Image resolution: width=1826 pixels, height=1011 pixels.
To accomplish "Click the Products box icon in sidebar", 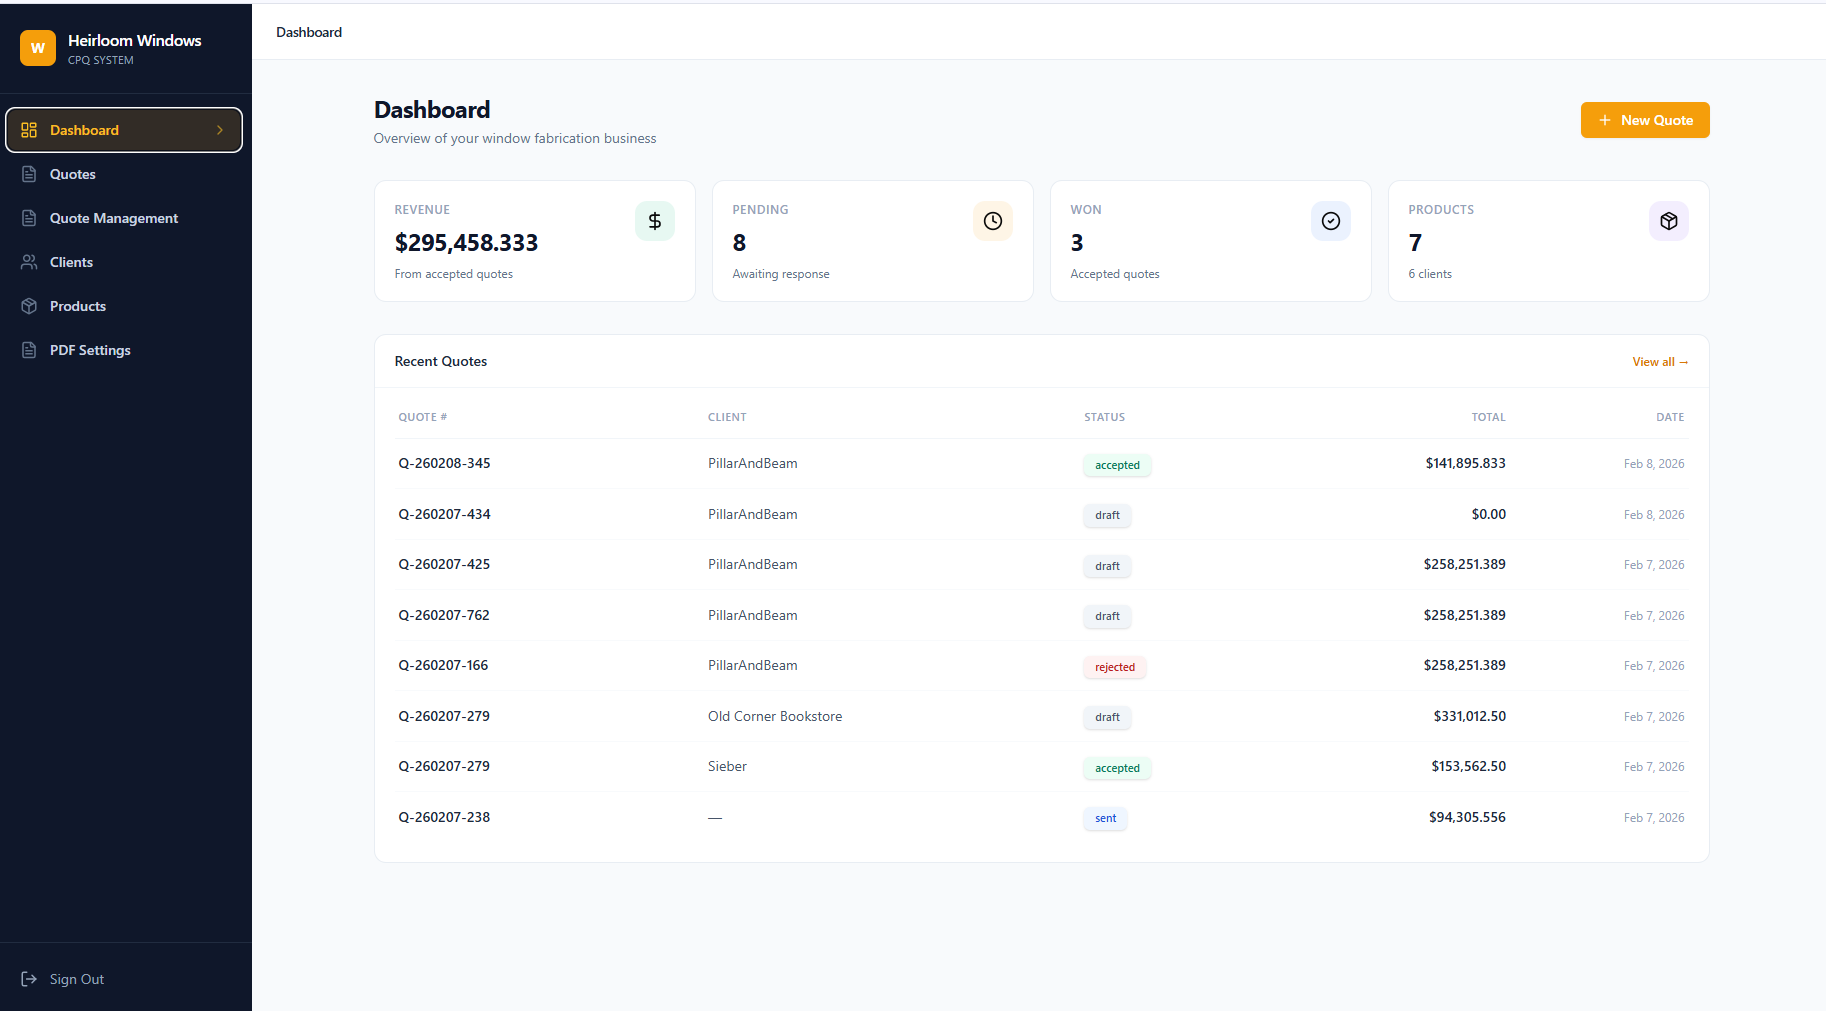I will (x=29, y=306).
